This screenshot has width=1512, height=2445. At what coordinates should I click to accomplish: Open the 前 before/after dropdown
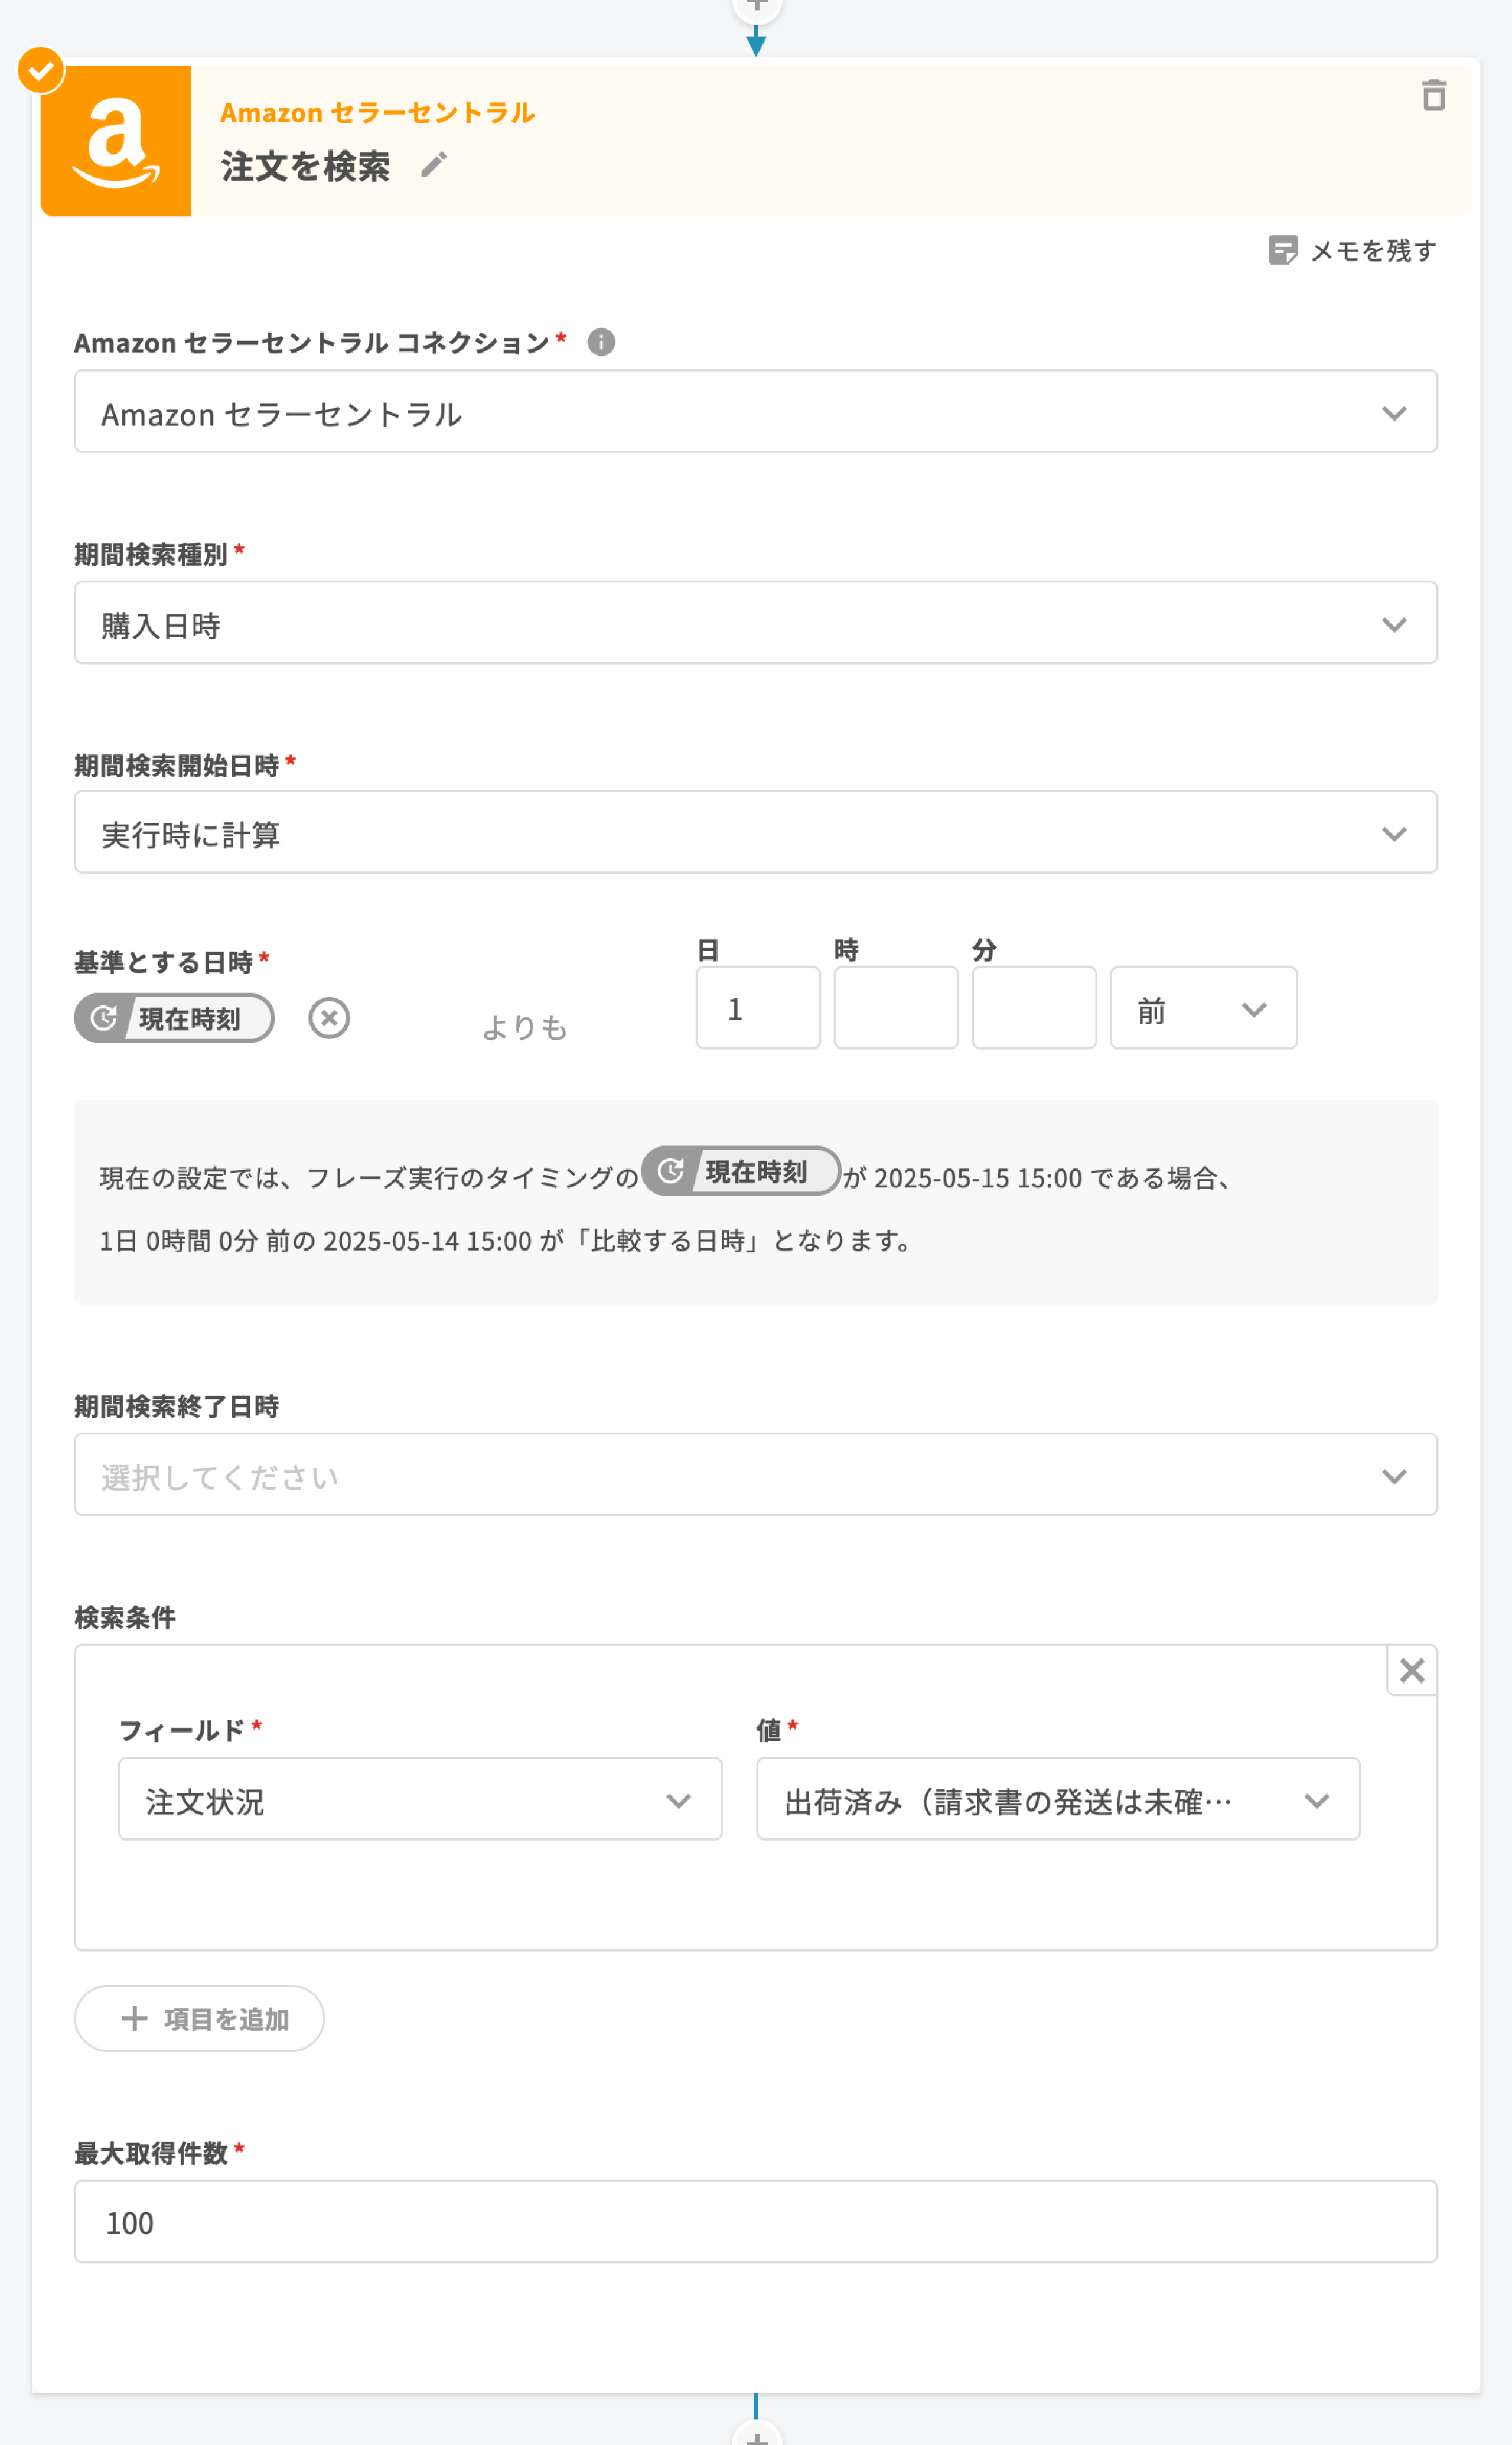coord(1203,1008)
